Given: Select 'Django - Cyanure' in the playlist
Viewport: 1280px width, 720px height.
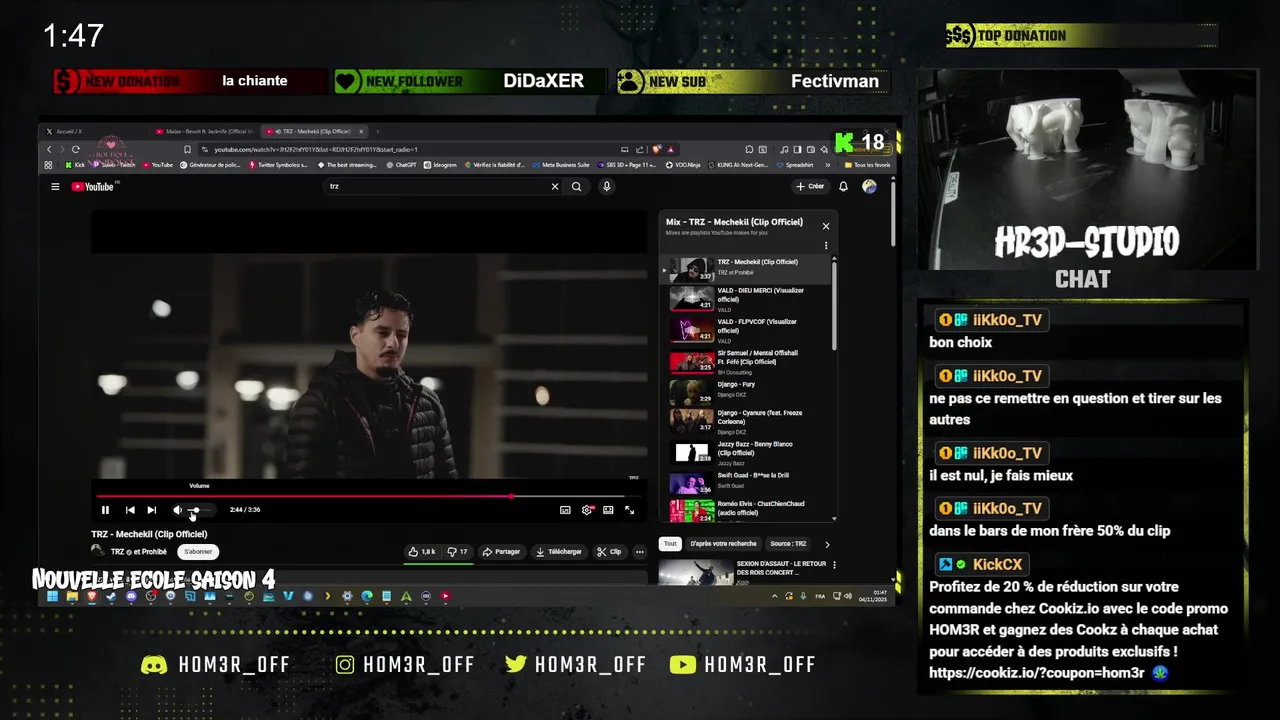Looking at the screenshot, I should [747, 421].
